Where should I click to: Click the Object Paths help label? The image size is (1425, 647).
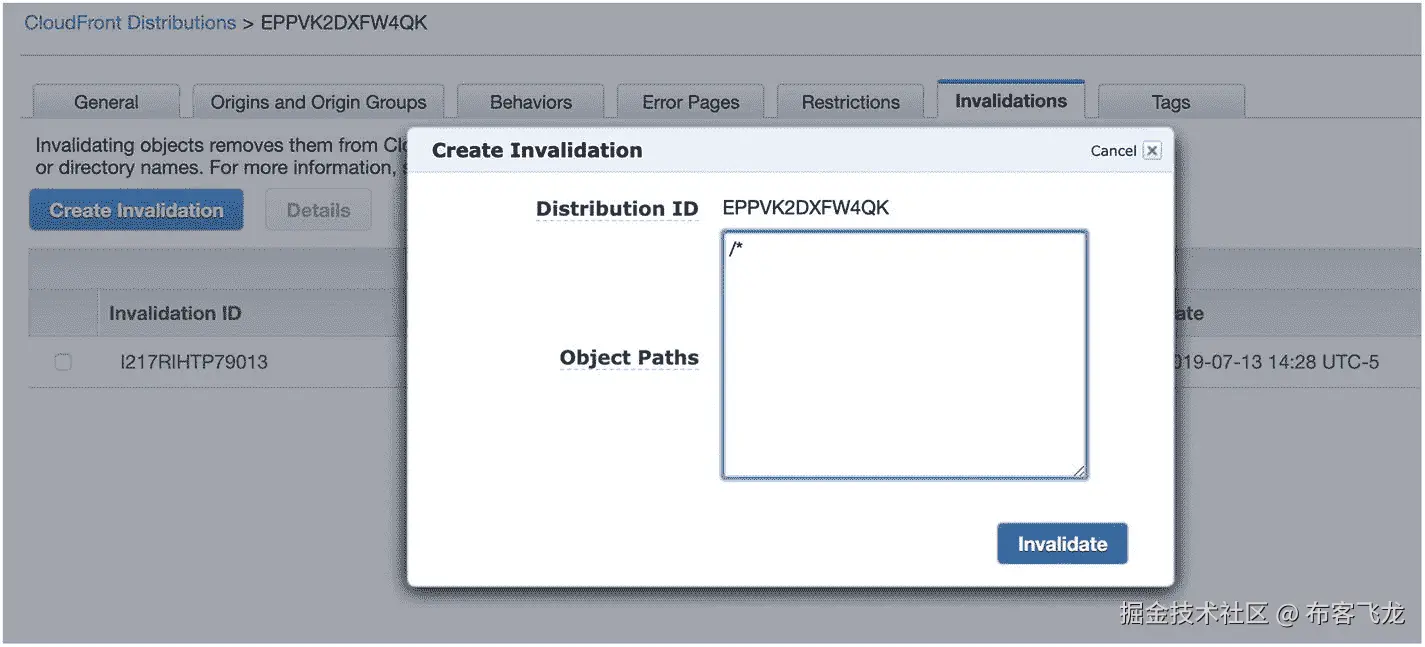click(629, 358)
